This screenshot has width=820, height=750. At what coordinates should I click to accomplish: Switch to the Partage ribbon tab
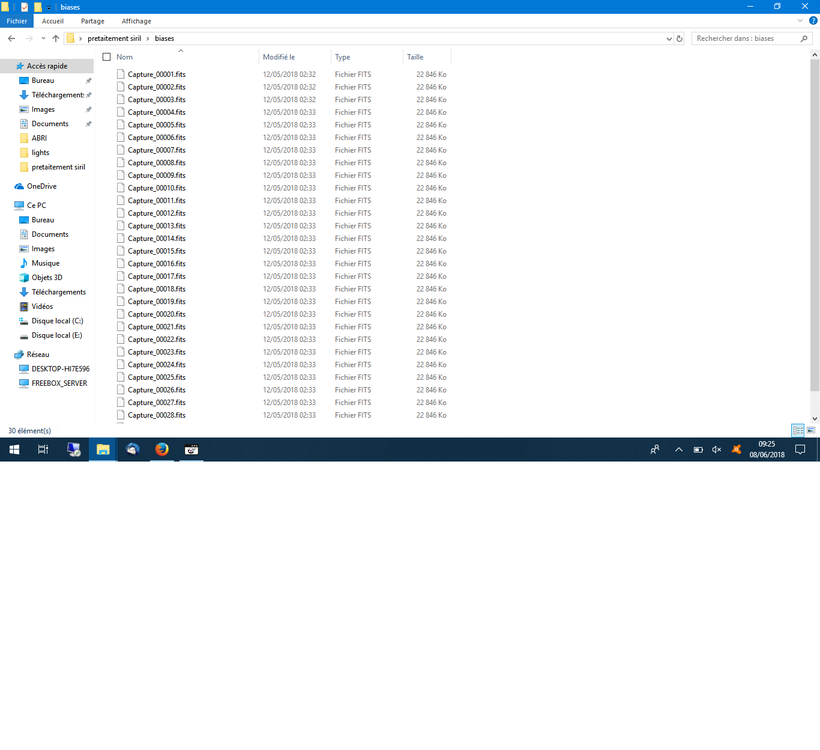pos(93,21)
